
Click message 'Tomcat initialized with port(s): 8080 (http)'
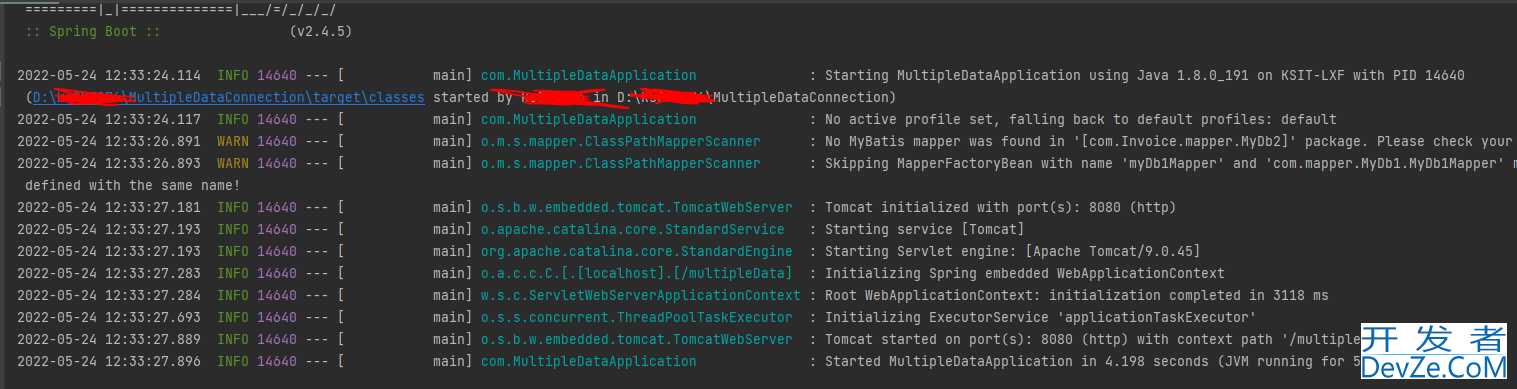[x=1000, y=207]
